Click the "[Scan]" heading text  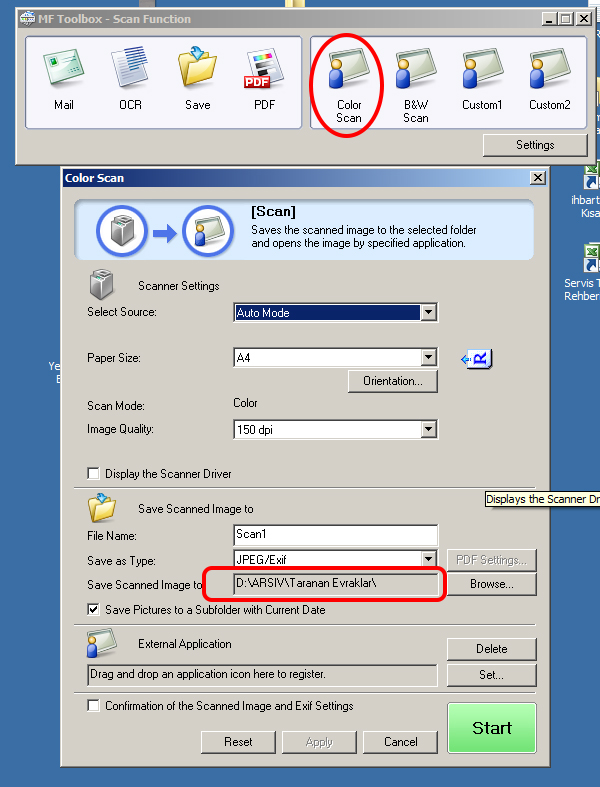[x=273, y=211]
